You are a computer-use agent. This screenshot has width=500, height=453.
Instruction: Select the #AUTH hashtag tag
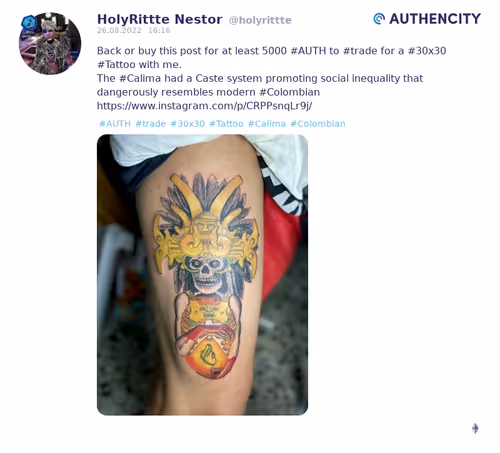coord(115,124)
